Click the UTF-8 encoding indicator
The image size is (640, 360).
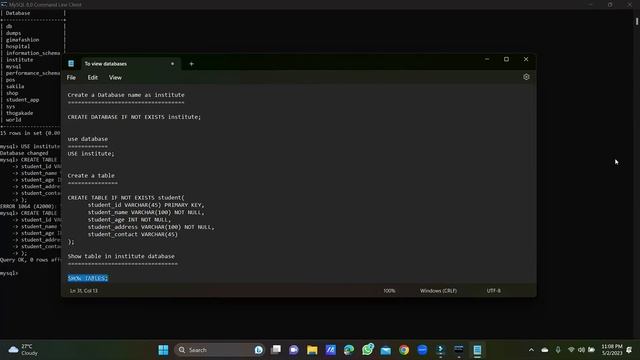click(493, 291)
